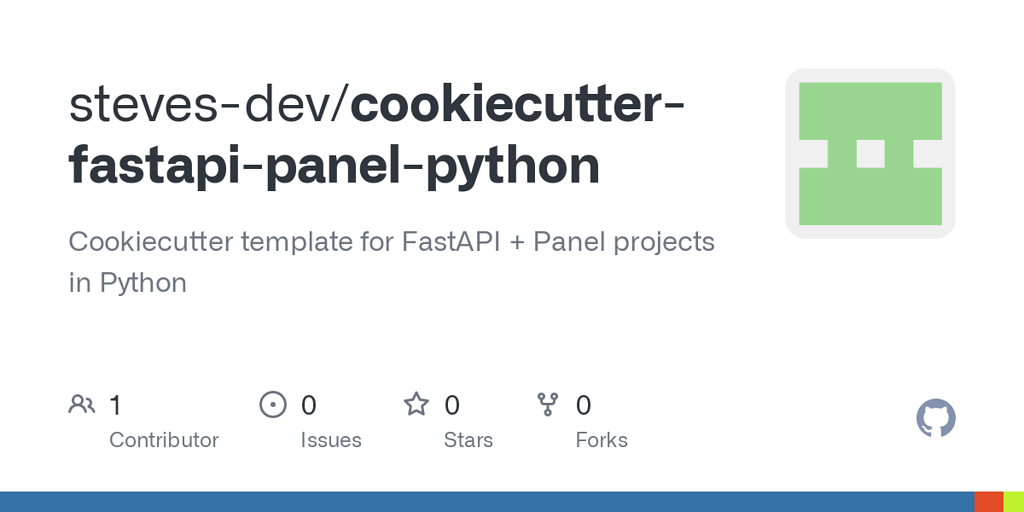Click the blue language bar segment
This screenshot has width=1024, height=512.
tap(487, 502)
